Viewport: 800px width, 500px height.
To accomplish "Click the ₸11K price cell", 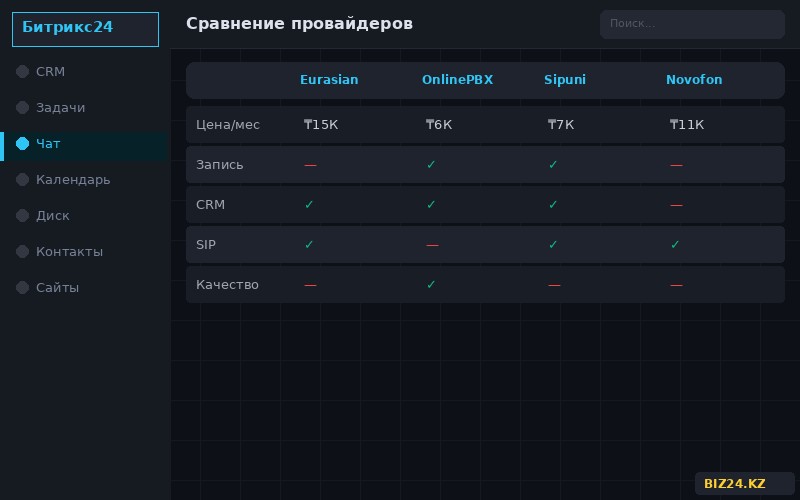I will (687, 124).
